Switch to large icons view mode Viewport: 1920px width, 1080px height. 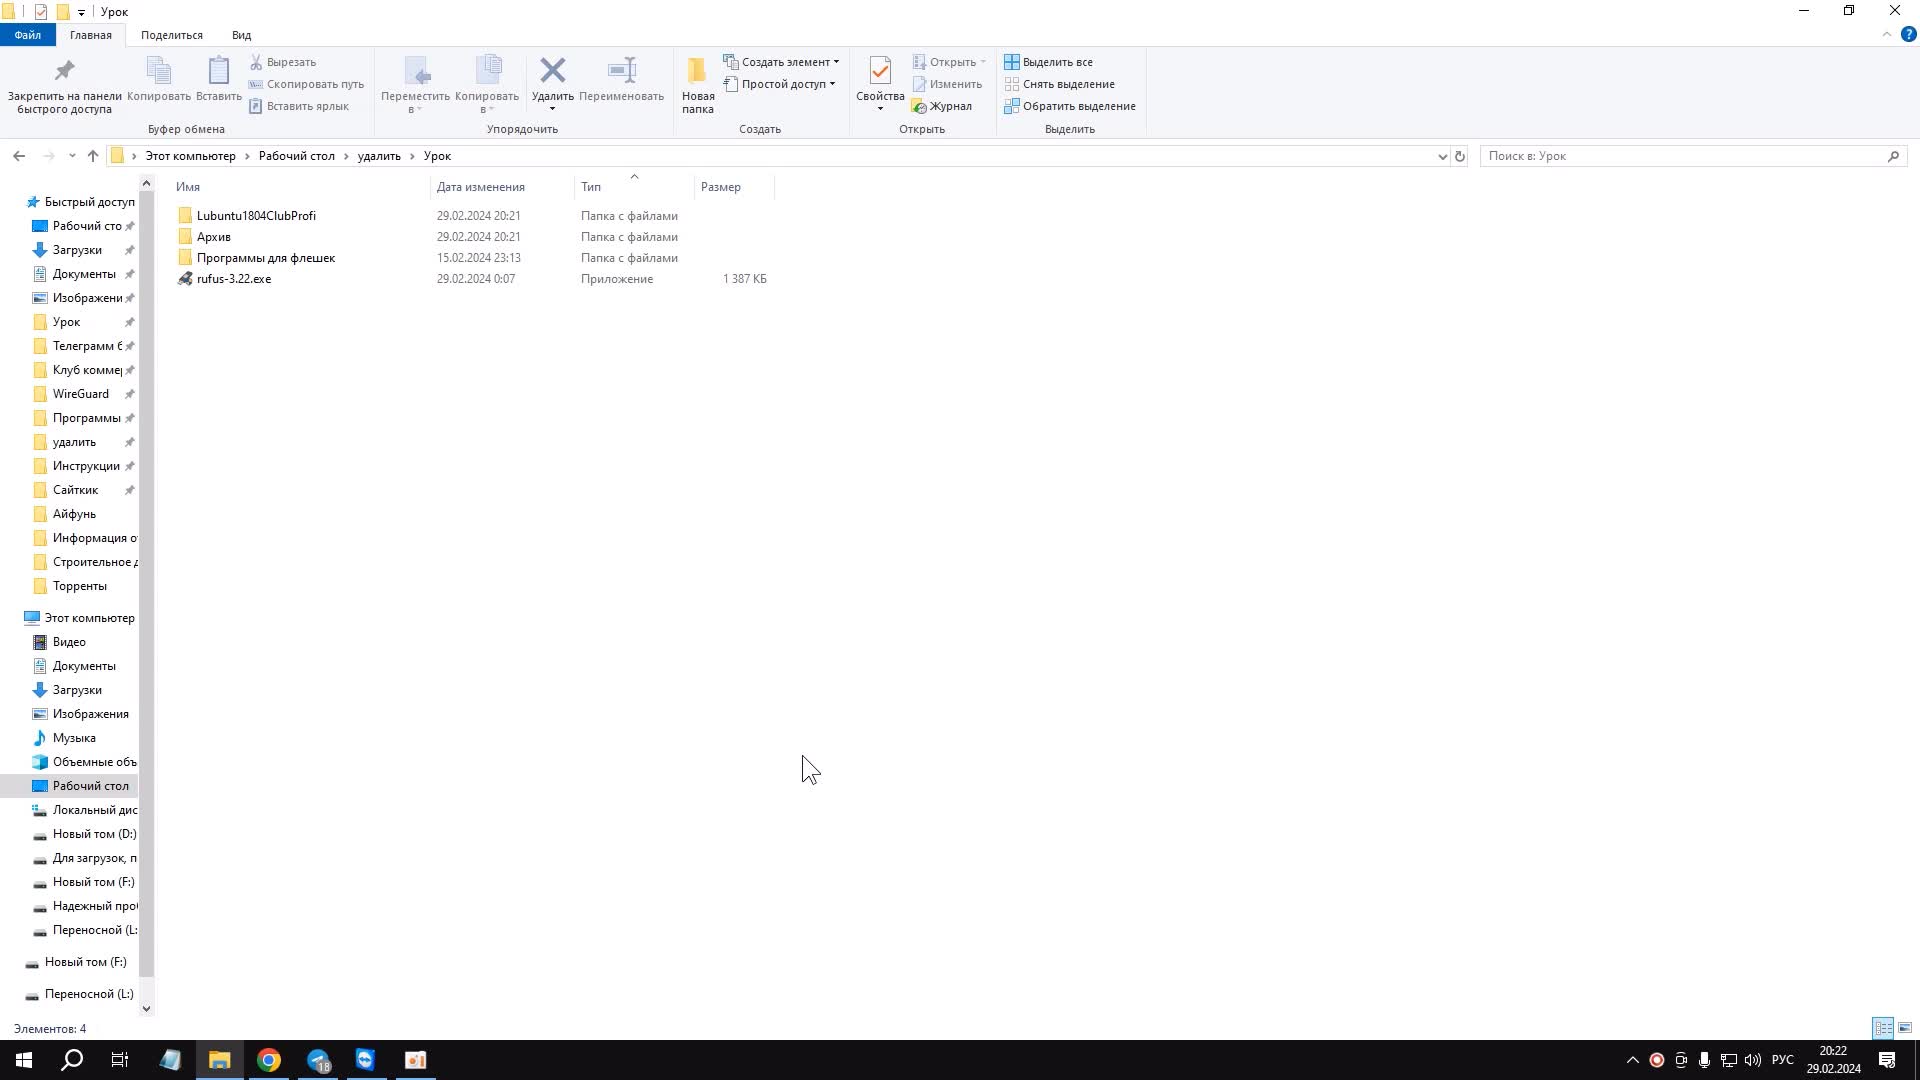(x=1905, y=1028)
